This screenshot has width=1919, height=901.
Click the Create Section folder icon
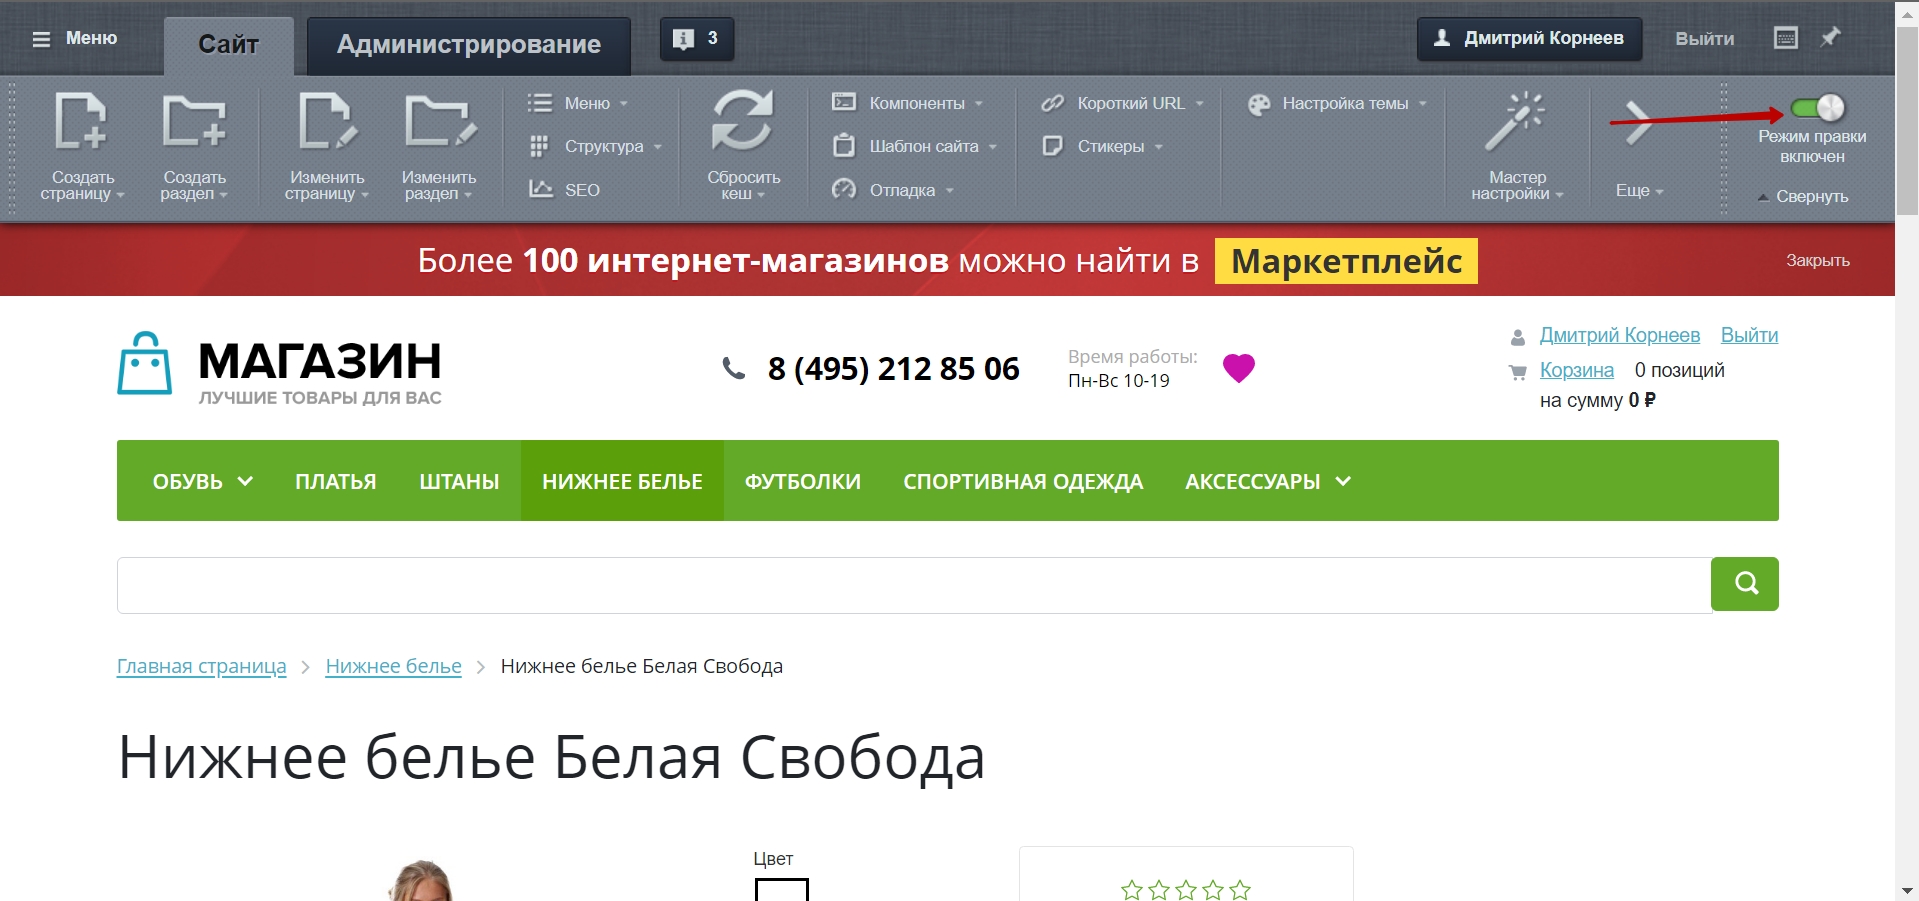(193, 122)
